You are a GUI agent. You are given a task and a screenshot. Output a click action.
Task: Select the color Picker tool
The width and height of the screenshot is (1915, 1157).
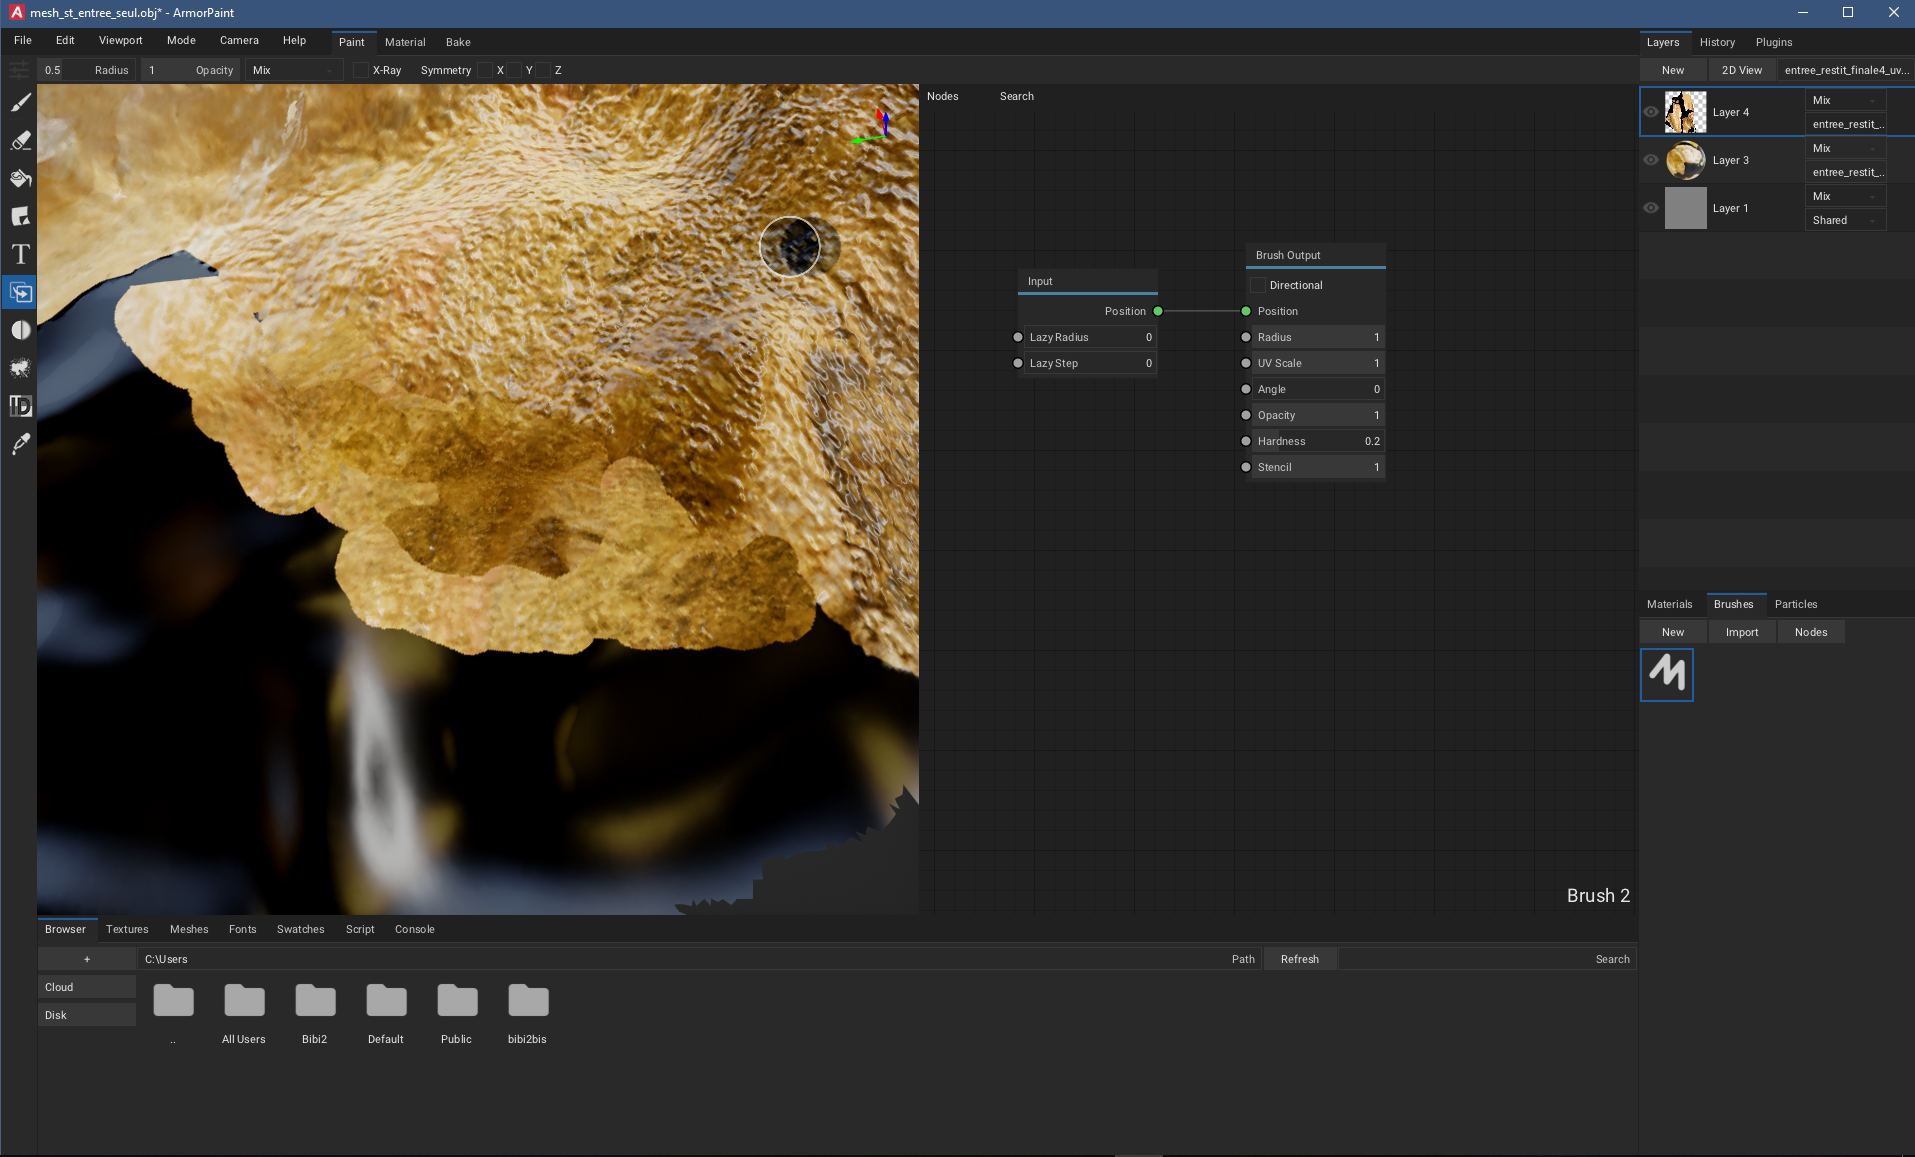(x=20, y=445)
